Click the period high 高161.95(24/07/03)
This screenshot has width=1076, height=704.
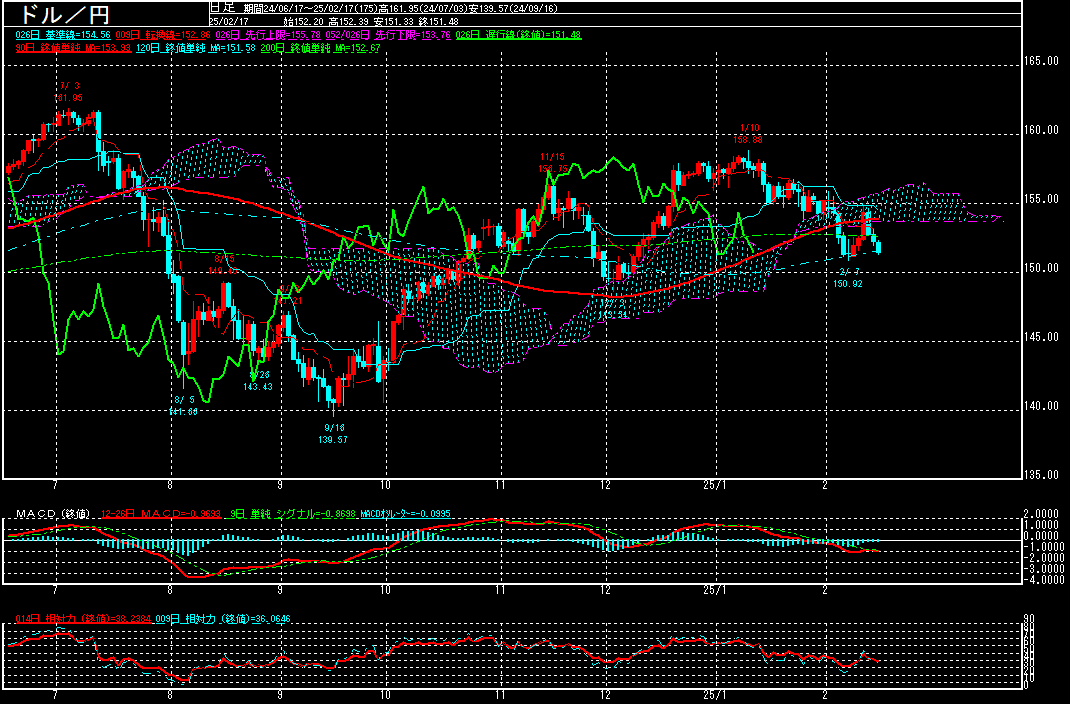coord(423,8)
